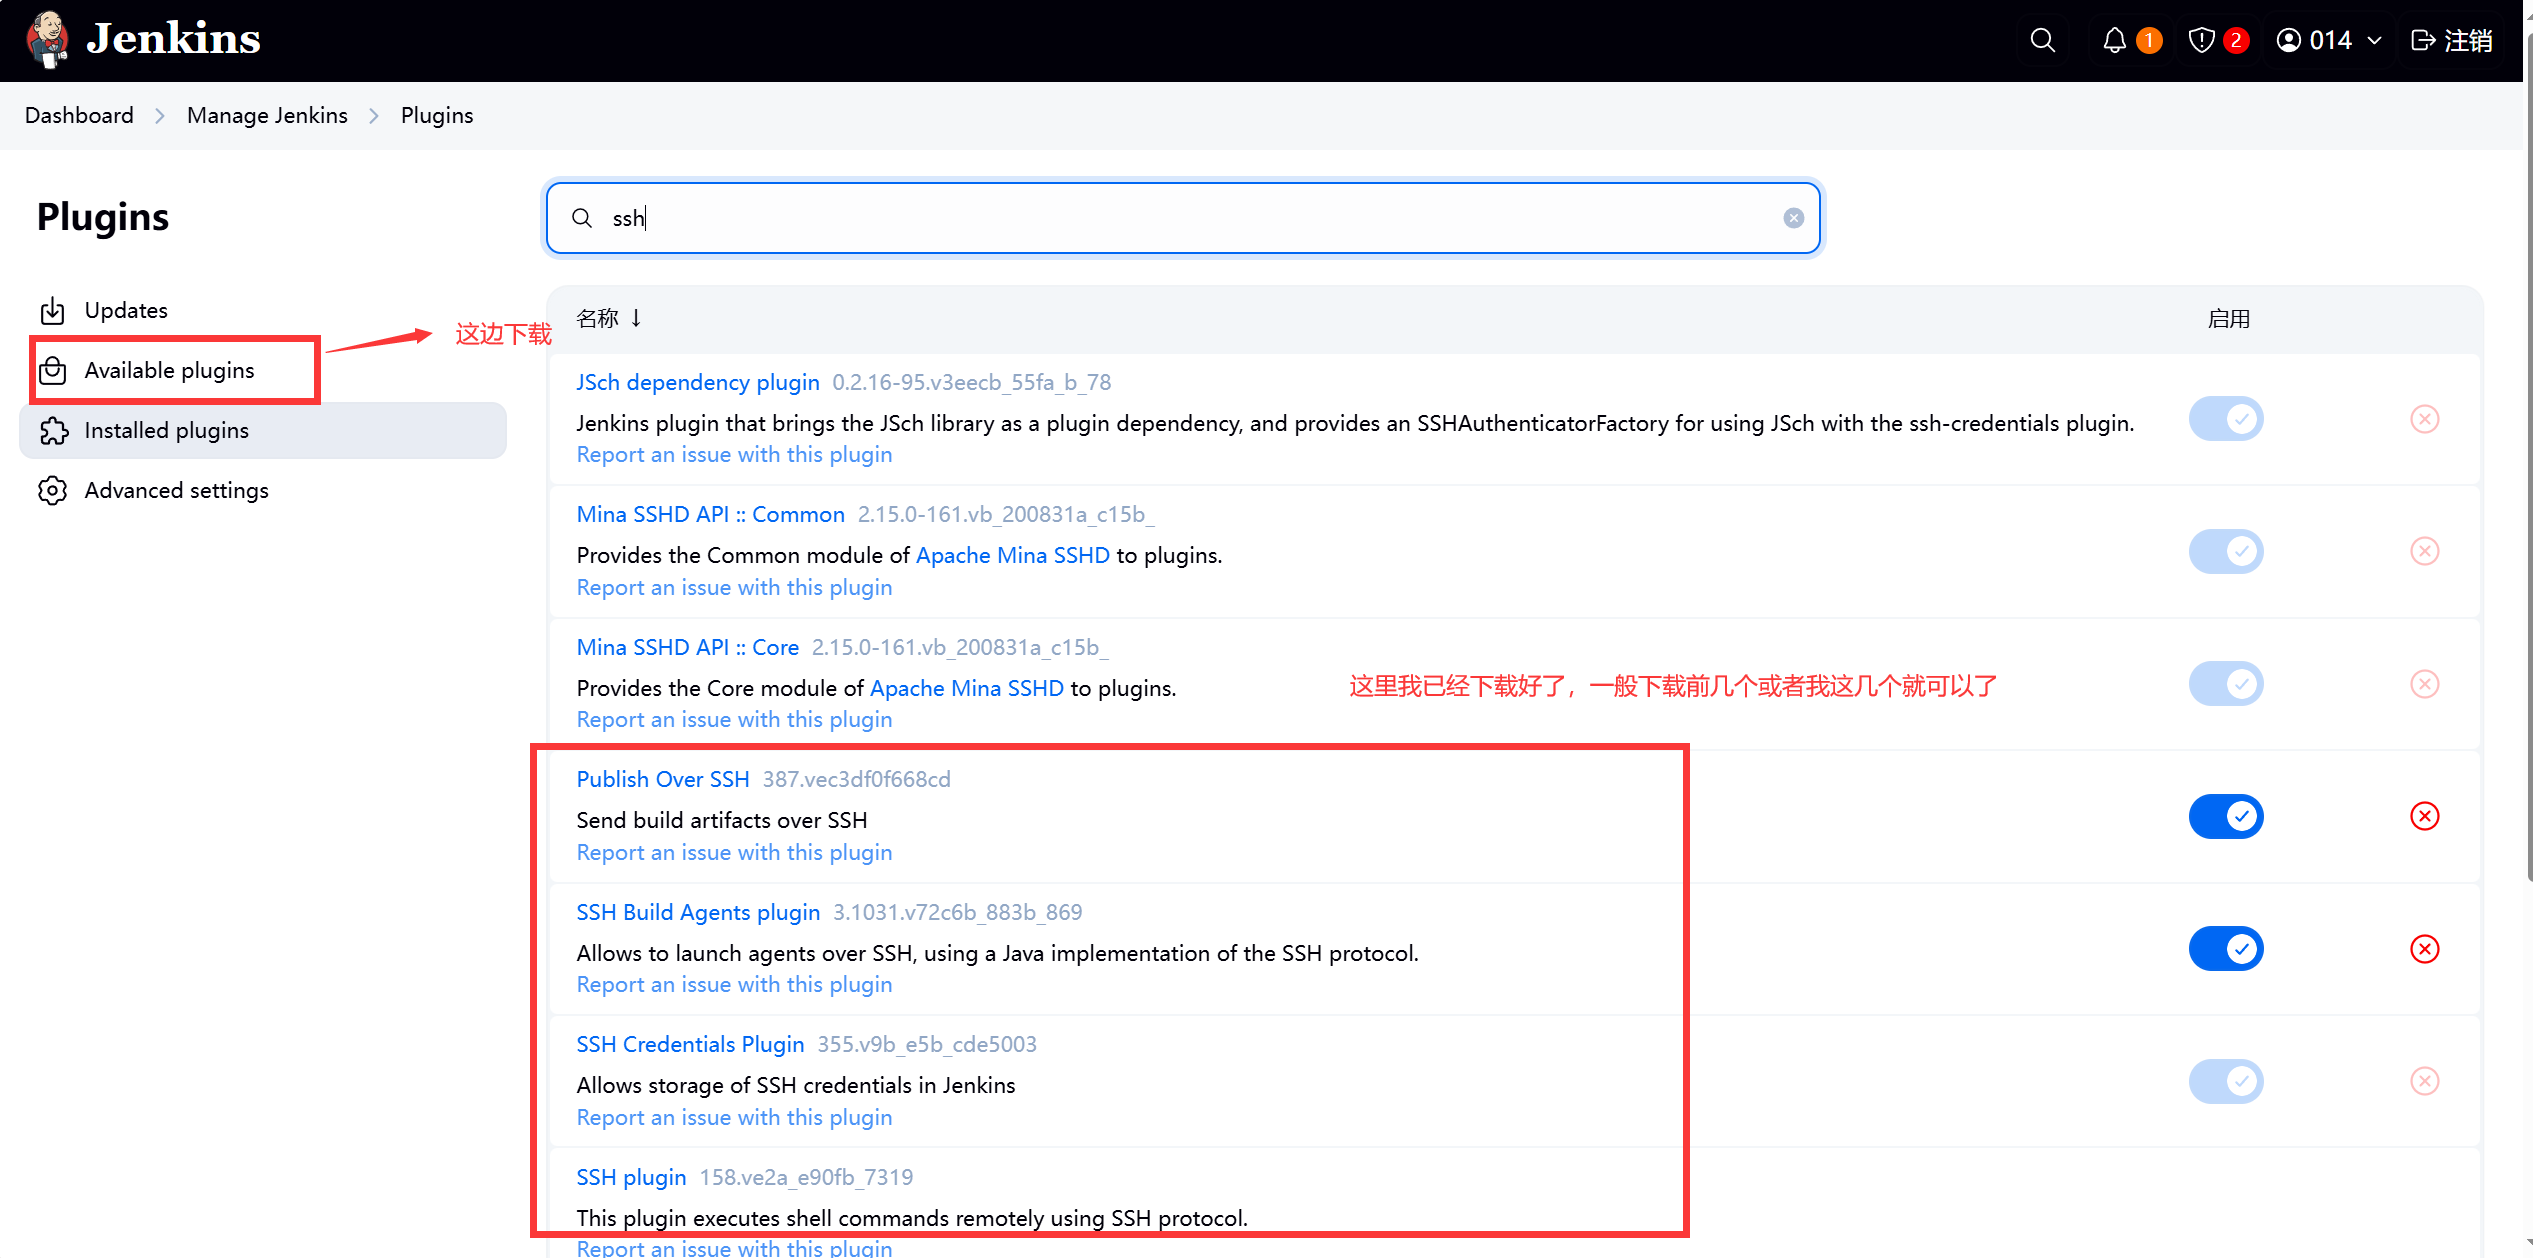
Task: Expand the 014 user menu chevron
Action: [x=2375, y=41]
